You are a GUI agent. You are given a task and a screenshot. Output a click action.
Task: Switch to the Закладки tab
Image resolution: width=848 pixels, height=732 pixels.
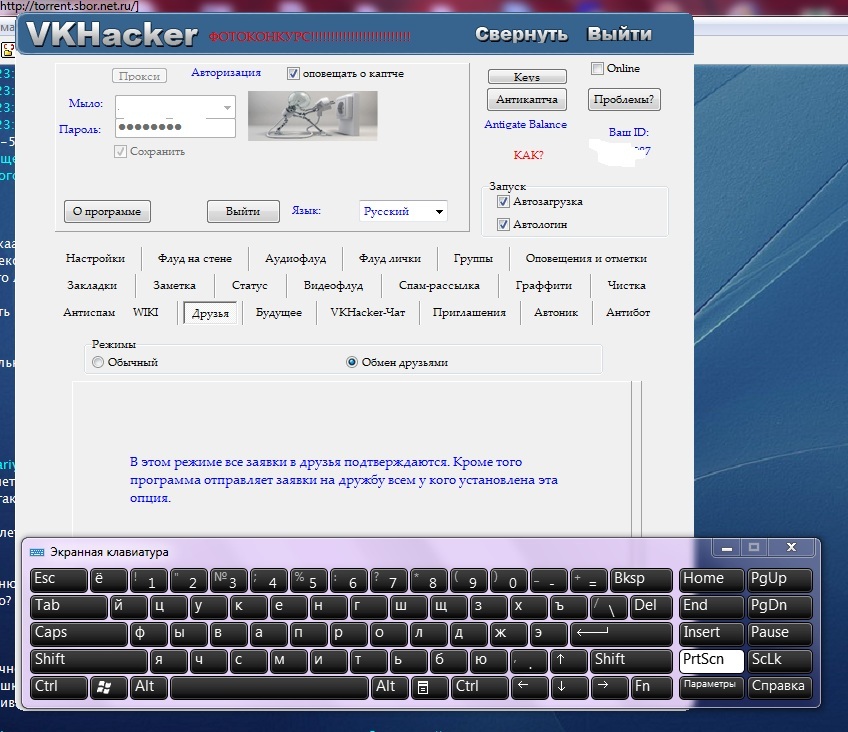[x=92, y=285]
